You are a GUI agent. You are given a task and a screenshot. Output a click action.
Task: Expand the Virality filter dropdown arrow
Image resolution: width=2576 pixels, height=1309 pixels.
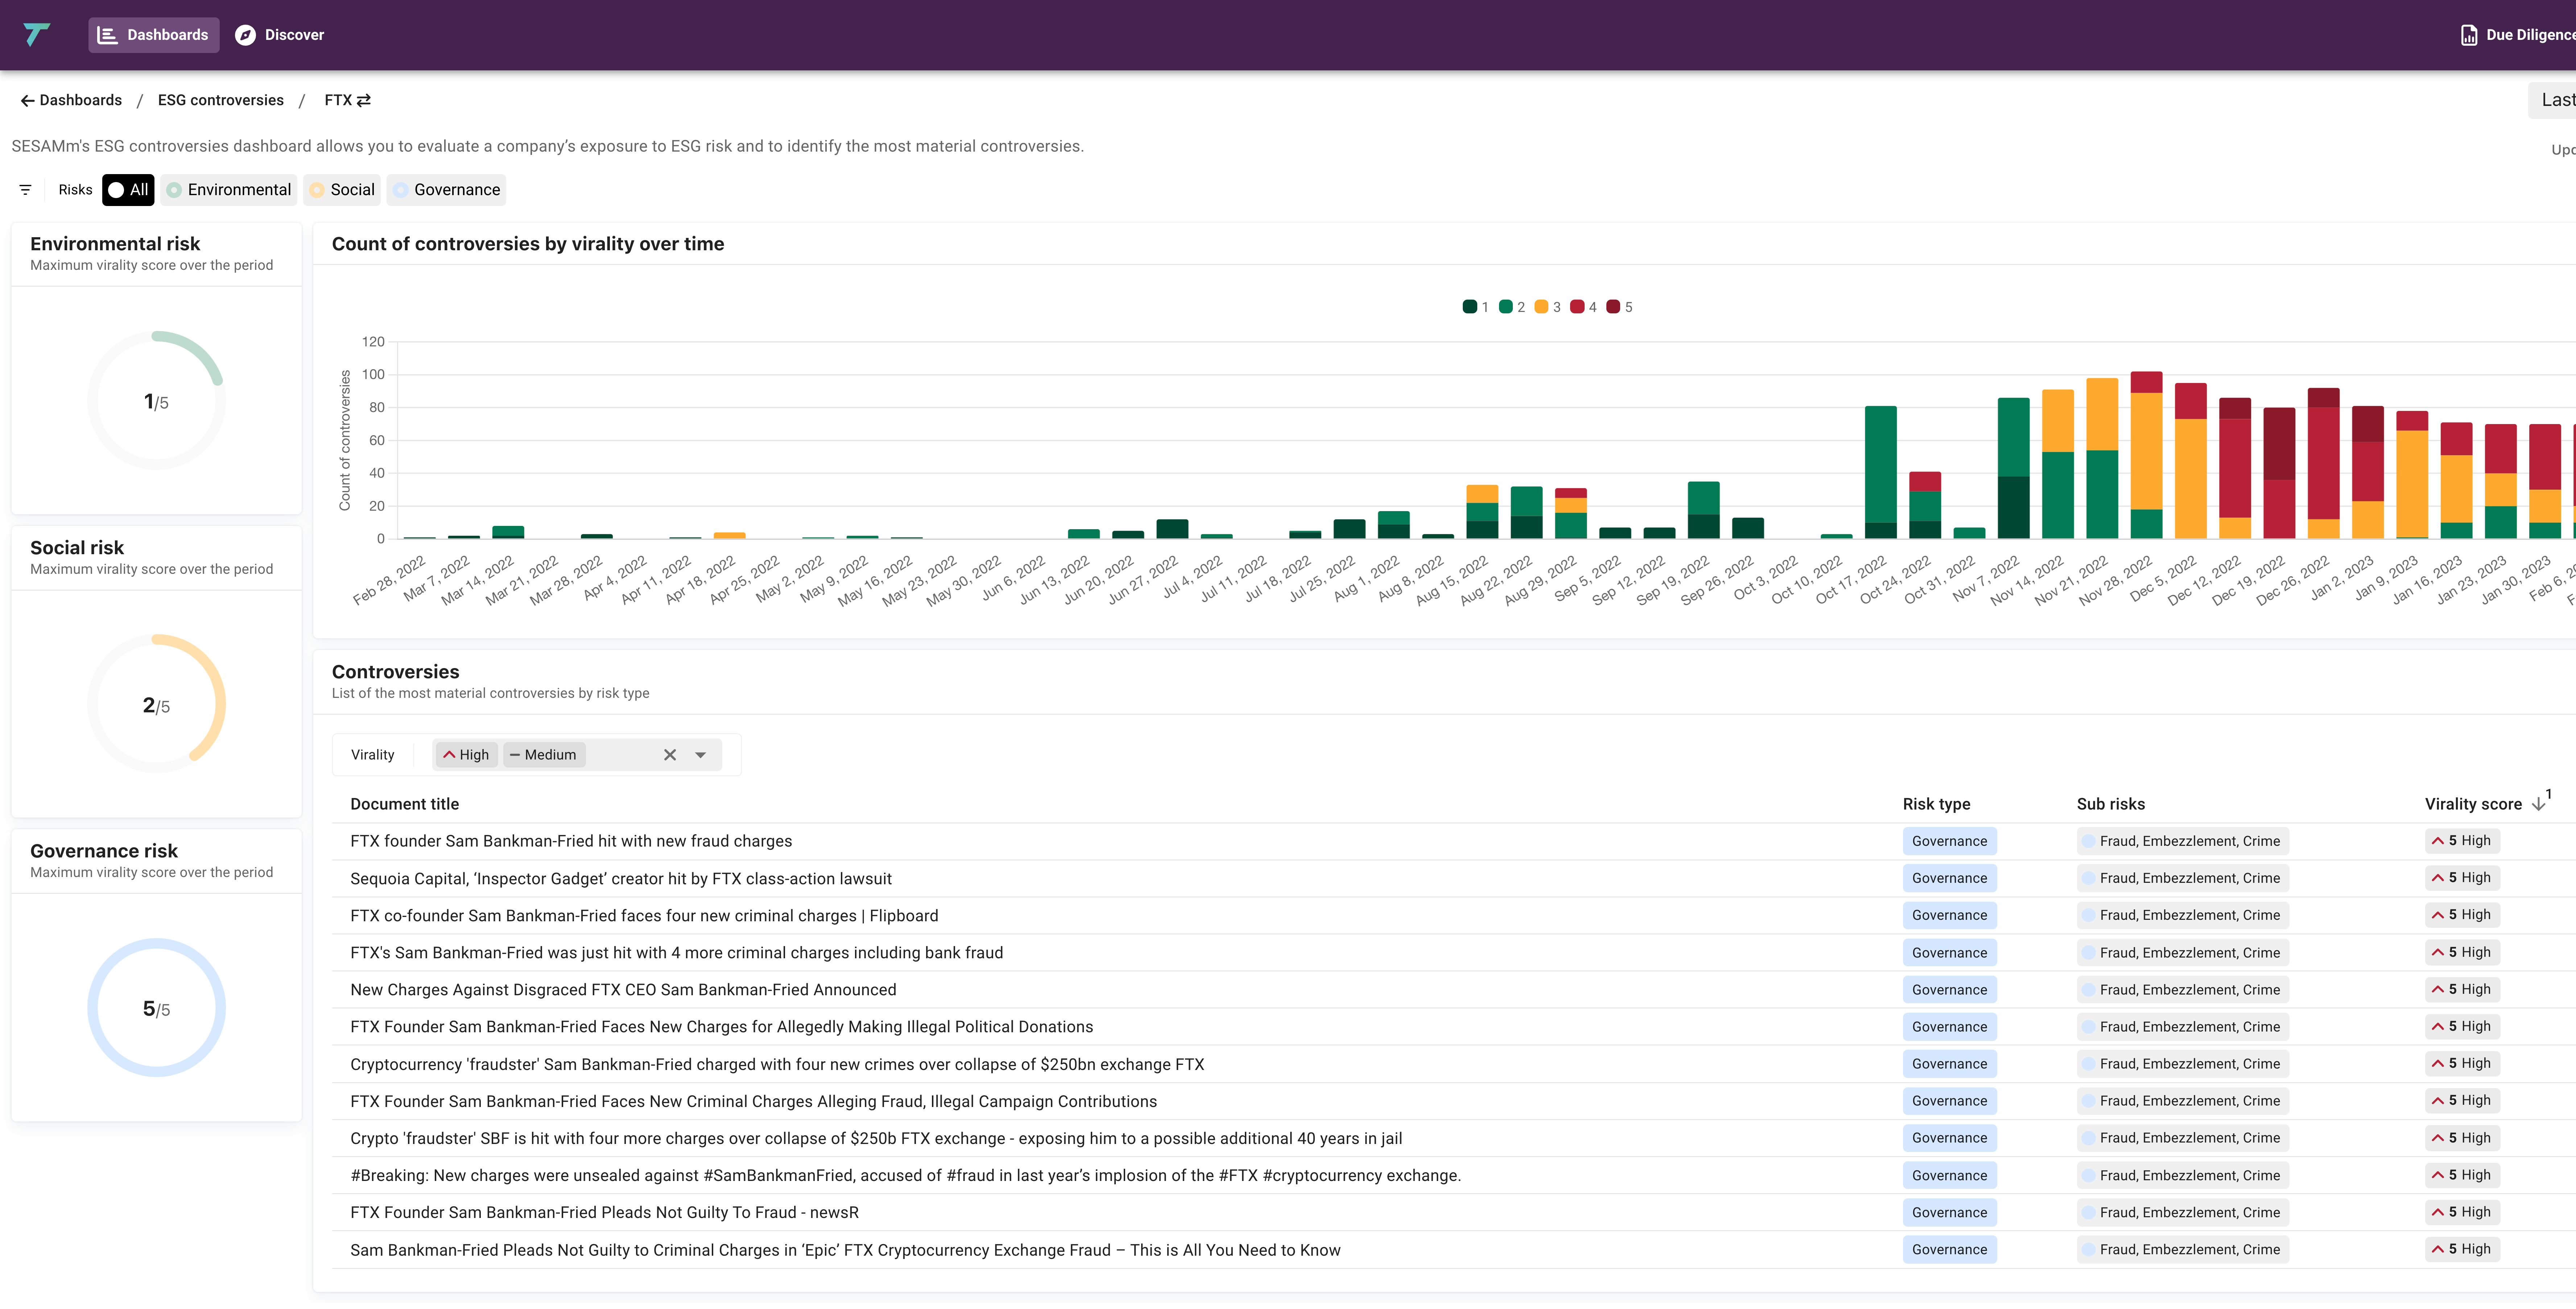tap(701, 755)
